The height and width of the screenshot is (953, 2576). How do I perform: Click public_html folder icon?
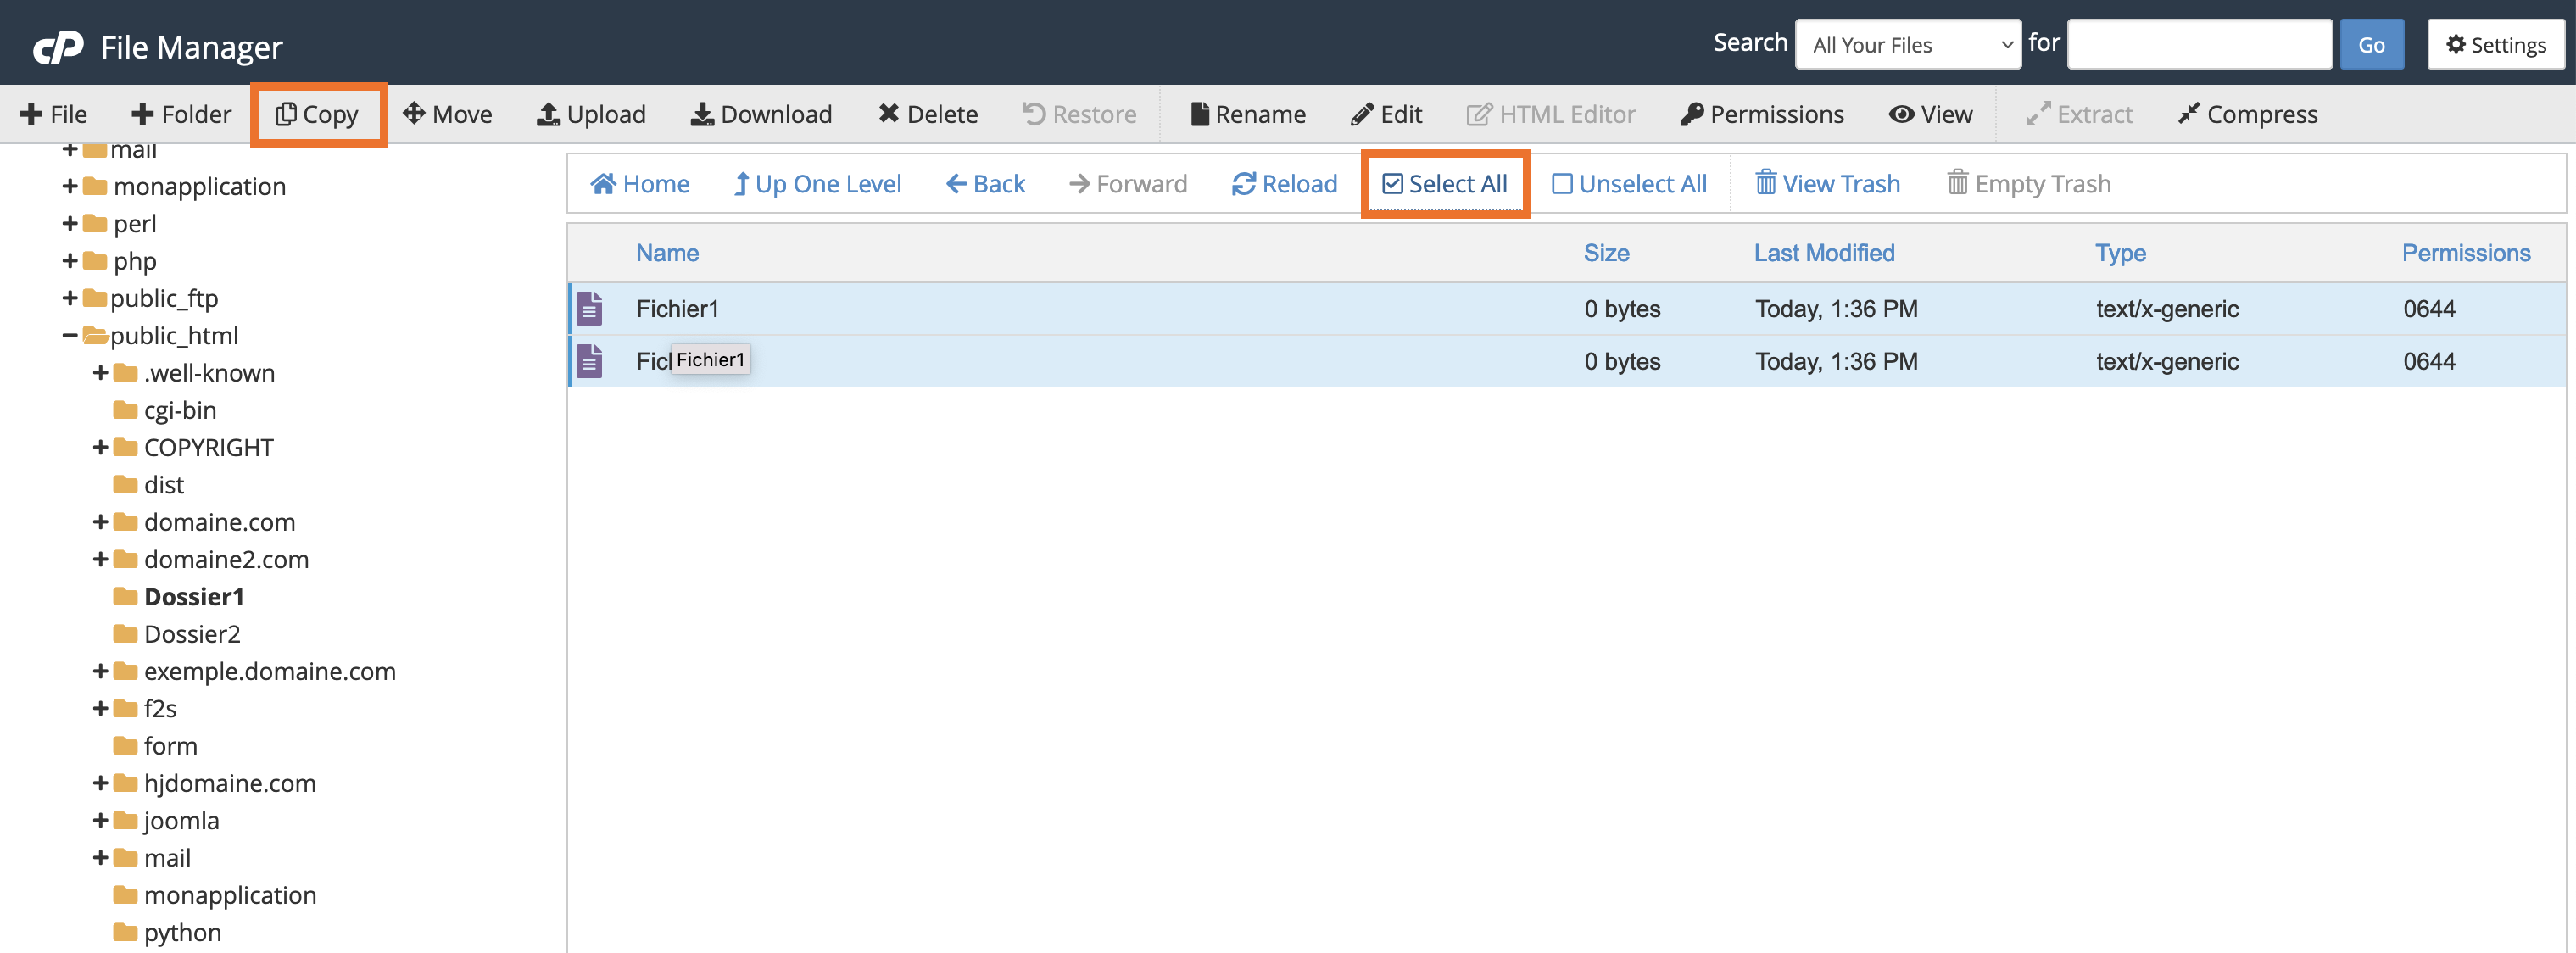pos(95,335)
